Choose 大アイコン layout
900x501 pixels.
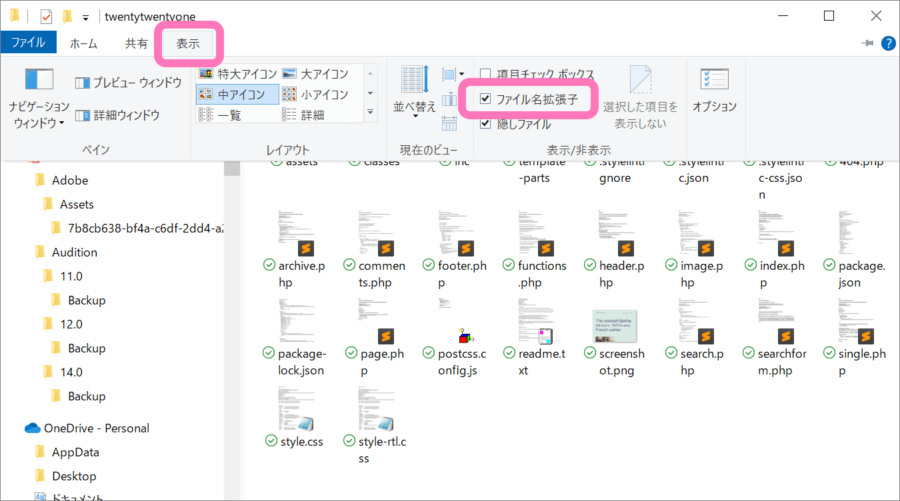click(316, 74)
